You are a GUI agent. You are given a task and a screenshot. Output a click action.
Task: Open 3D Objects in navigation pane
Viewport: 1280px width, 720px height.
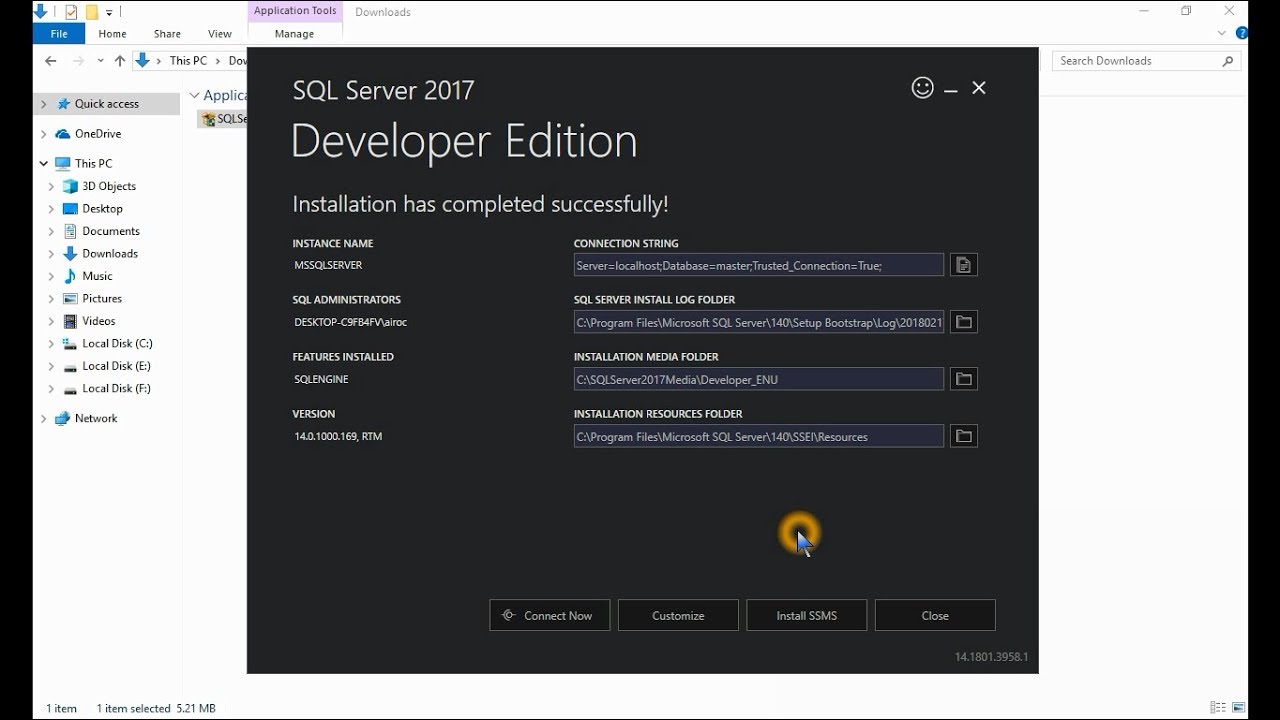tap(109, 186)
